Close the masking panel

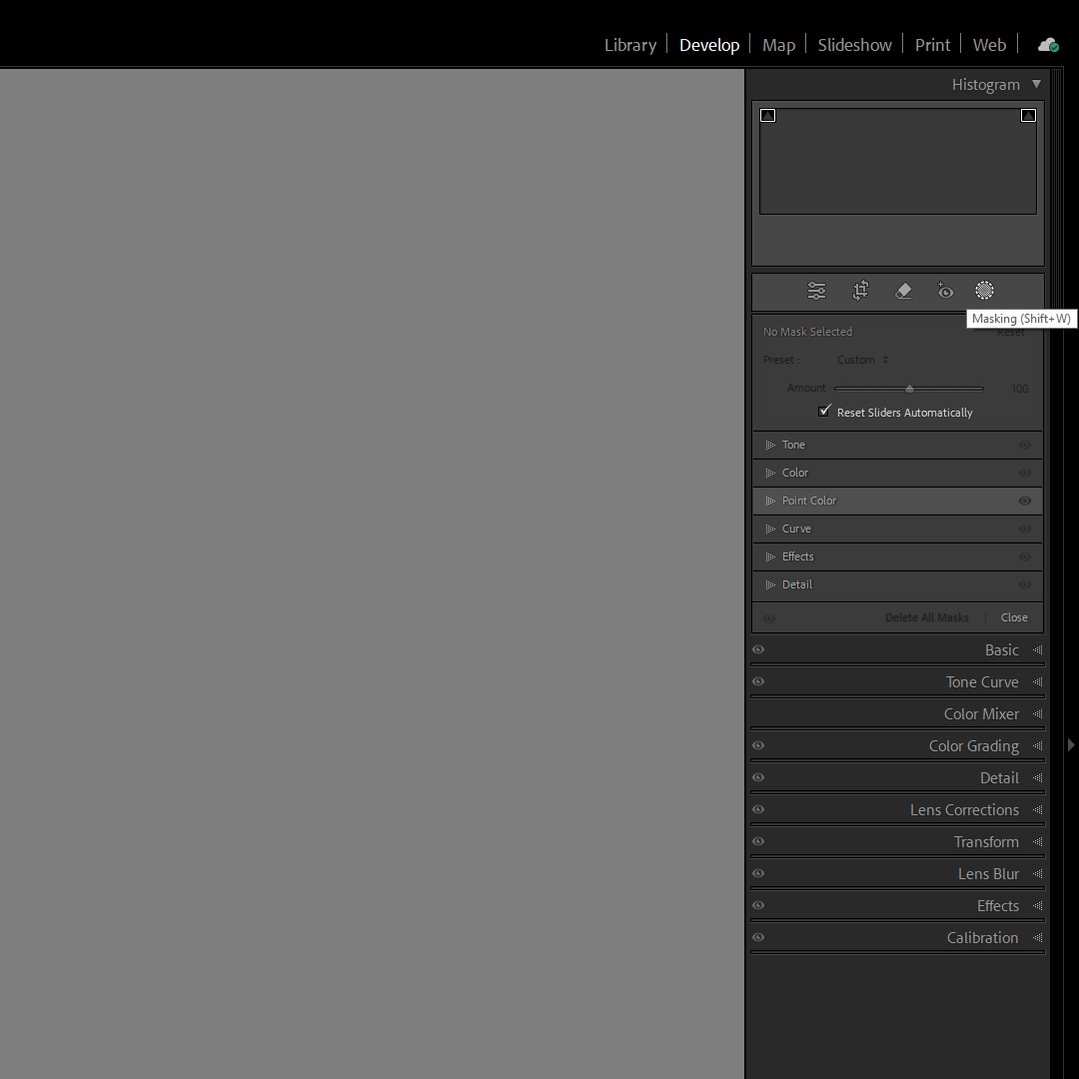point(1014,617)
